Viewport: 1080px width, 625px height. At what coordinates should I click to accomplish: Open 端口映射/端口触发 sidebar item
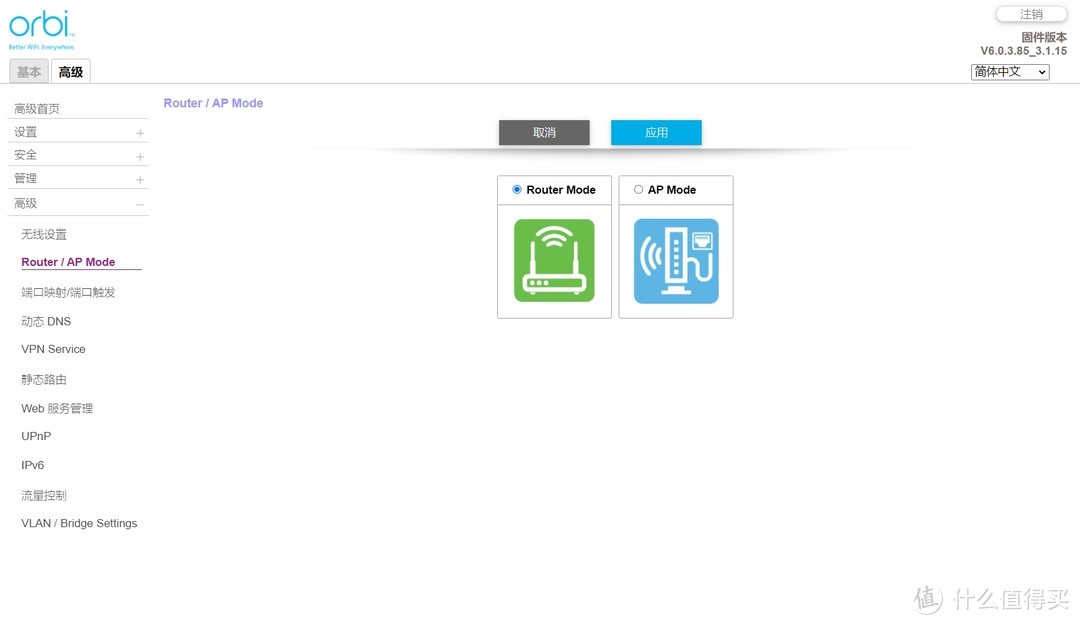coord(68,292)
